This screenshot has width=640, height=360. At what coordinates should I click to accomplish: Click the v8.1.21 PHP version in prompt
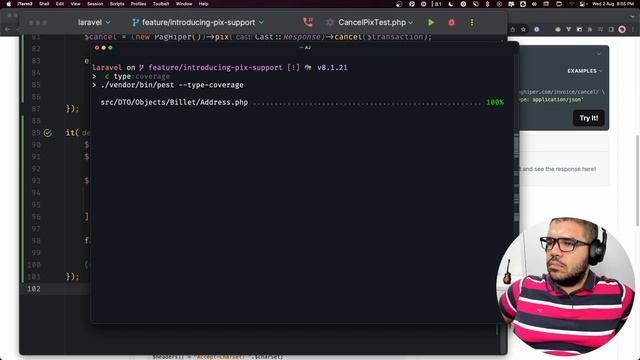(332, 68)
